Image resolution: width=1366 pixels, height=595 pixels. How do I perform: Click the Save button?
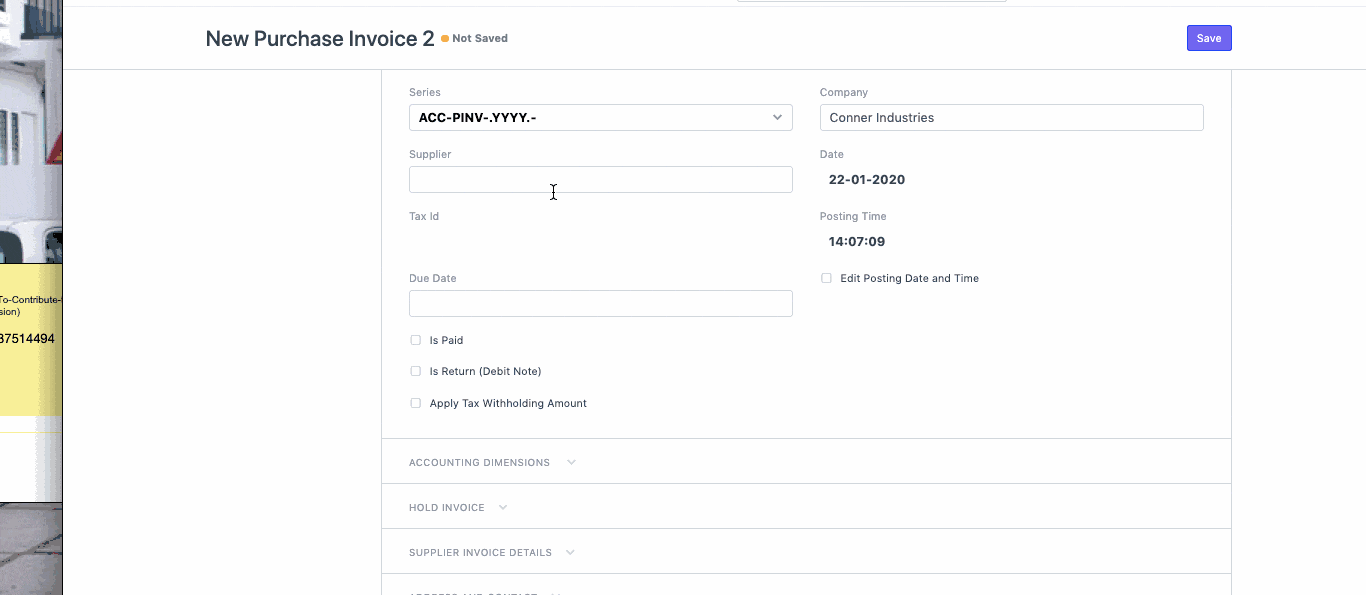[1208, 38]
